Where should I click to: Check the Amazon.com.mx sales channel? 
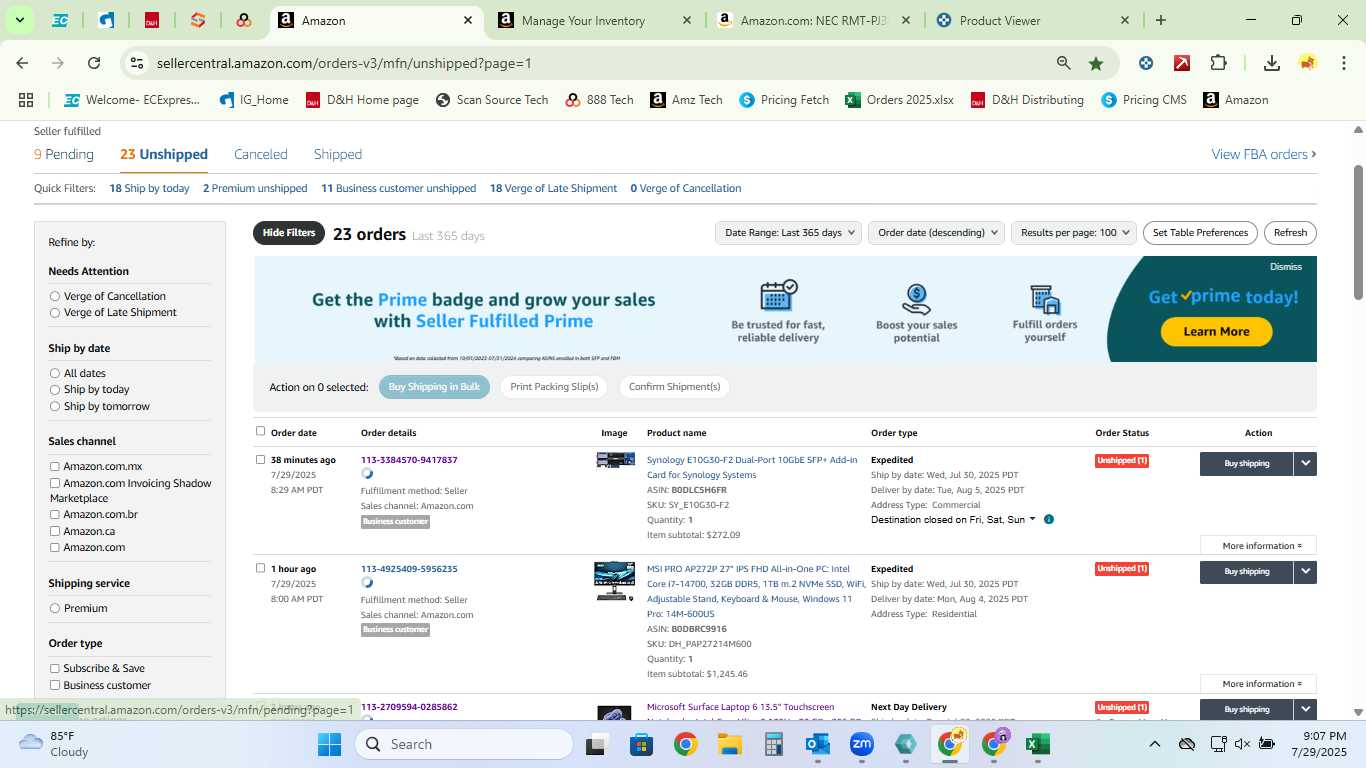pyautogui.click(x=55, y=466)
